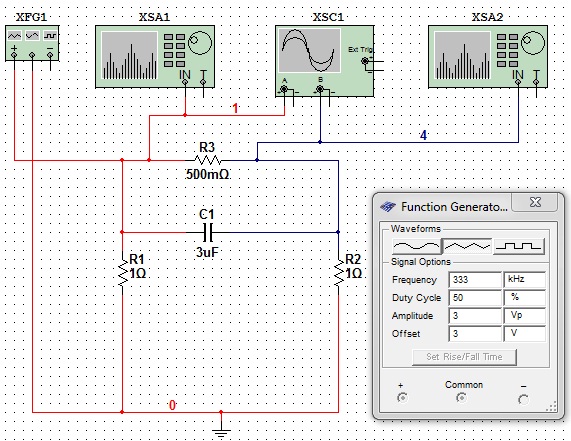
Task: Click the plus terminal of XFG1 instrument
Action: (x=14, y=55)
